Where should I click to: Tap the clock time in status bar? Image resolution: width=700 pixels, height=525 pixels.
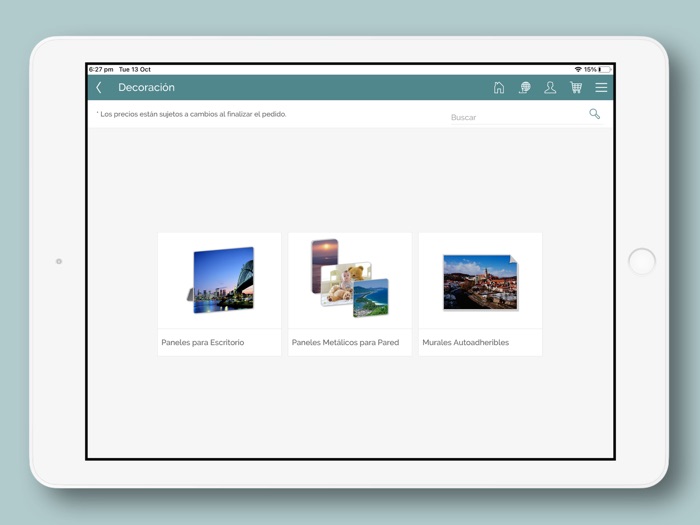pos(101,69)
